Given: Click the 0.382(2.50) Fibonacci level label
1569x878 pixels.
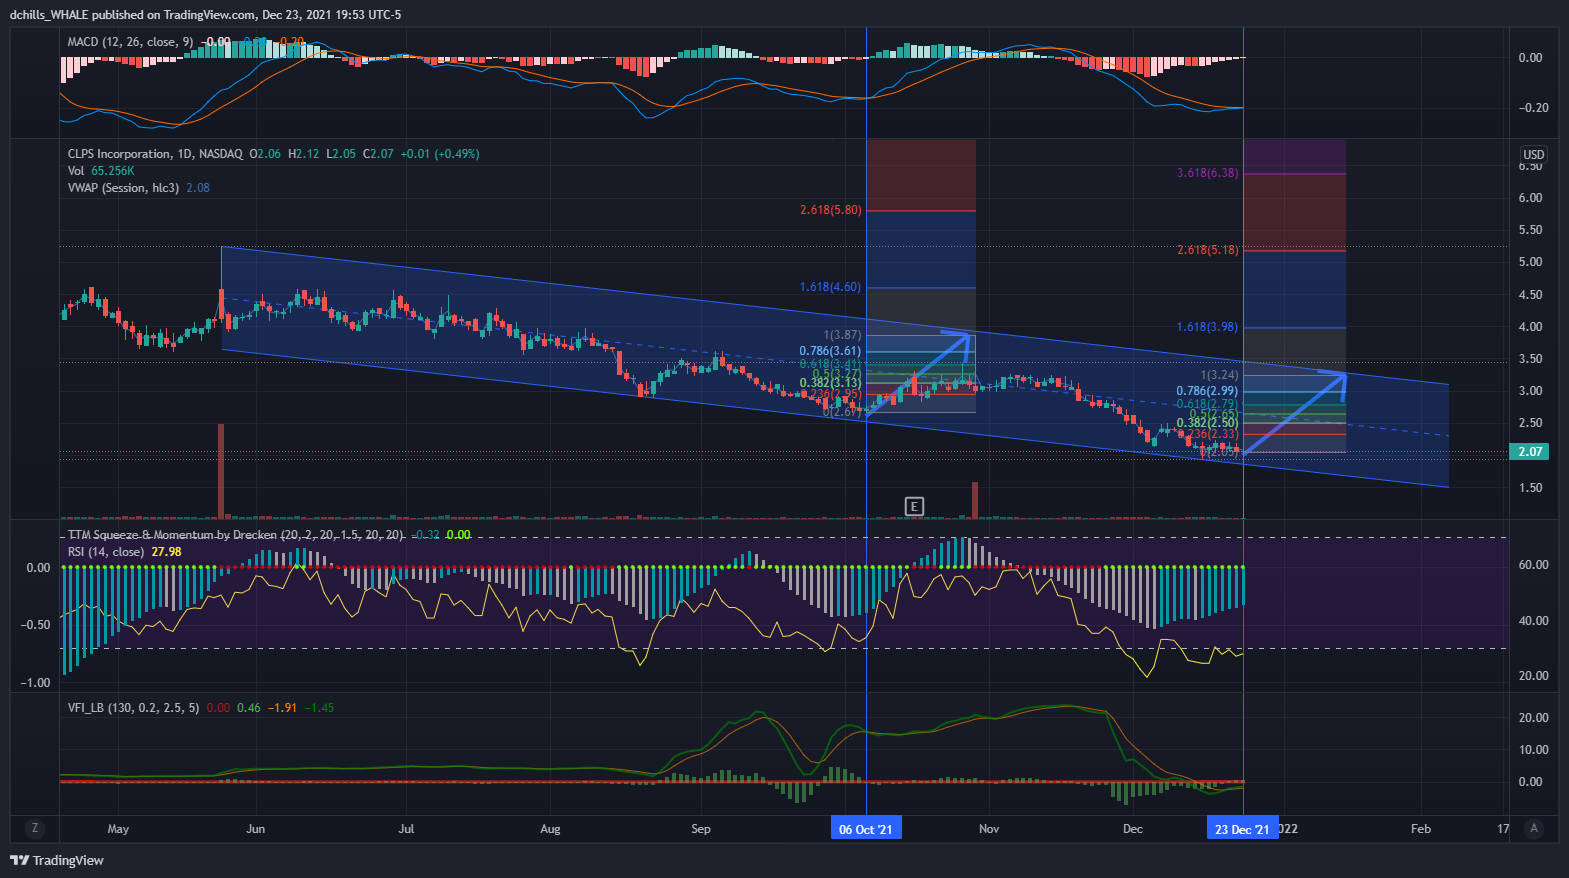Looking at the screenshot, I should tap(1207, 423).
